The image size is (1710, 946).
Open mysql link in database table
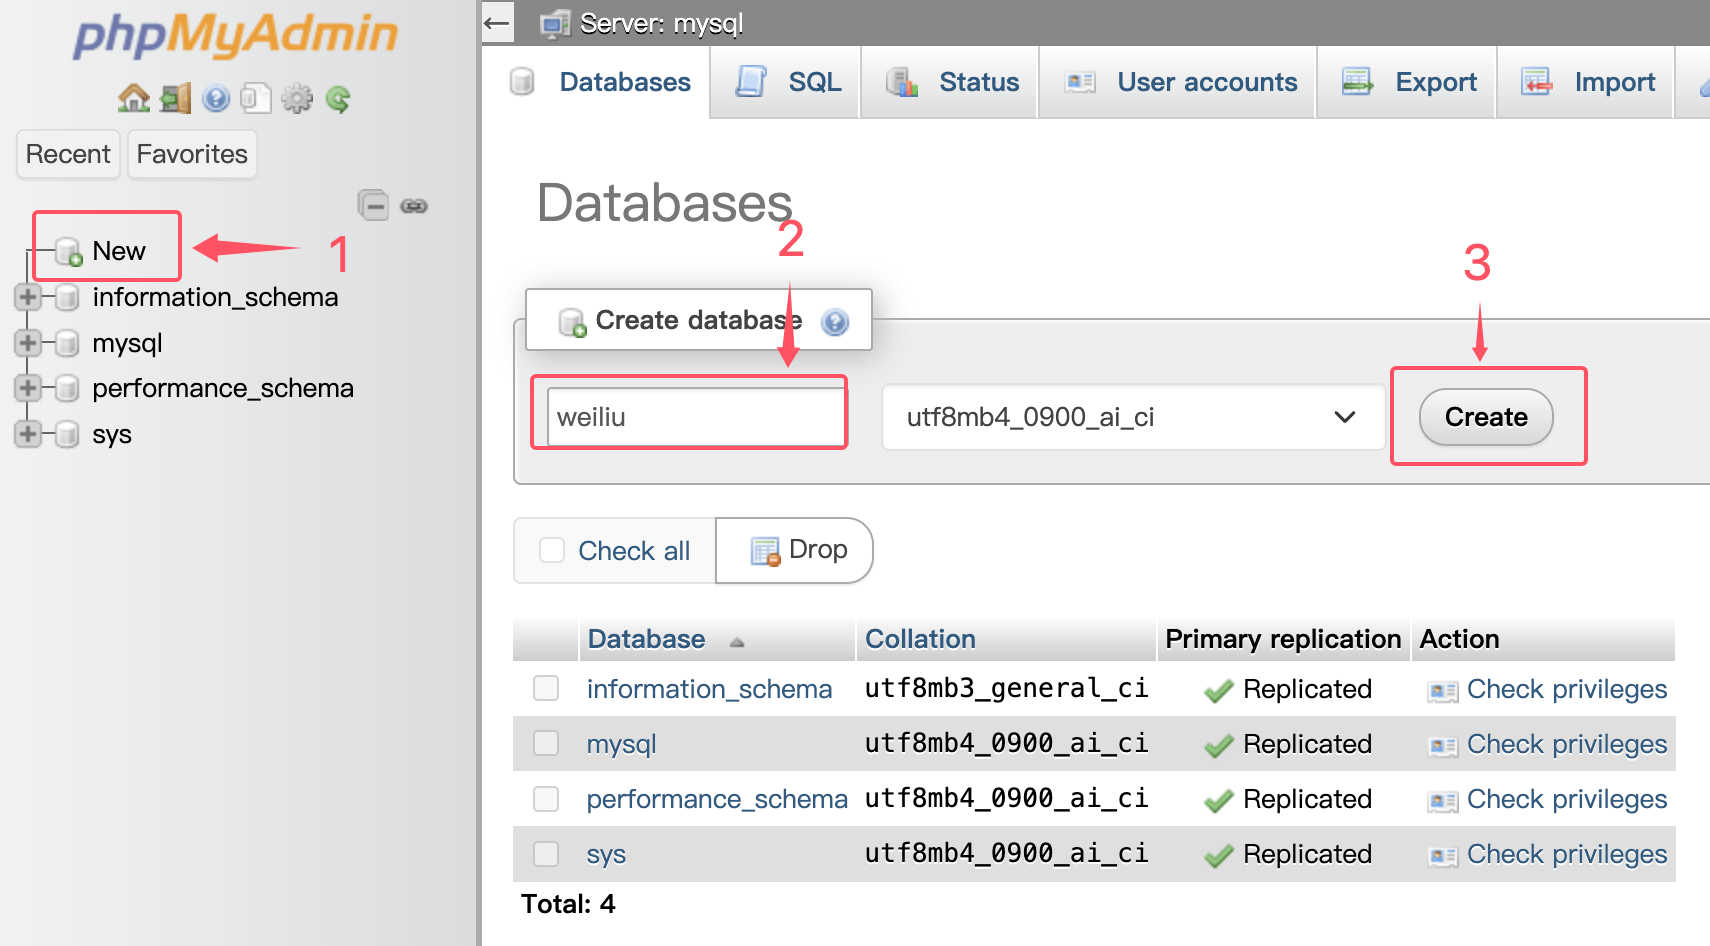click(621, 744)
